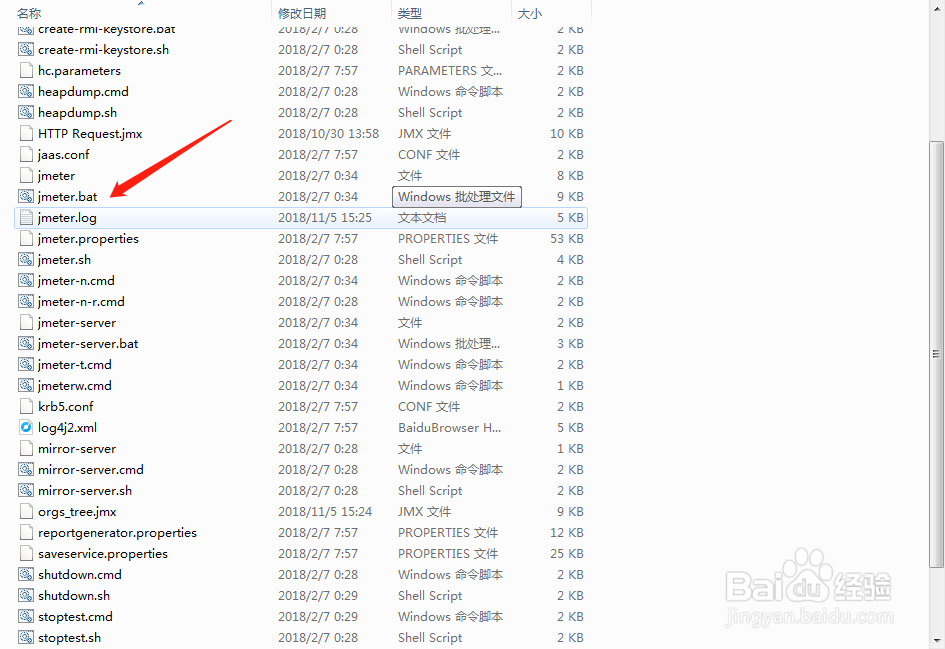This screenshot has width=945, height=649.
Task: Click the jmeter-t.cmd script icon
Action: point(26,365)
